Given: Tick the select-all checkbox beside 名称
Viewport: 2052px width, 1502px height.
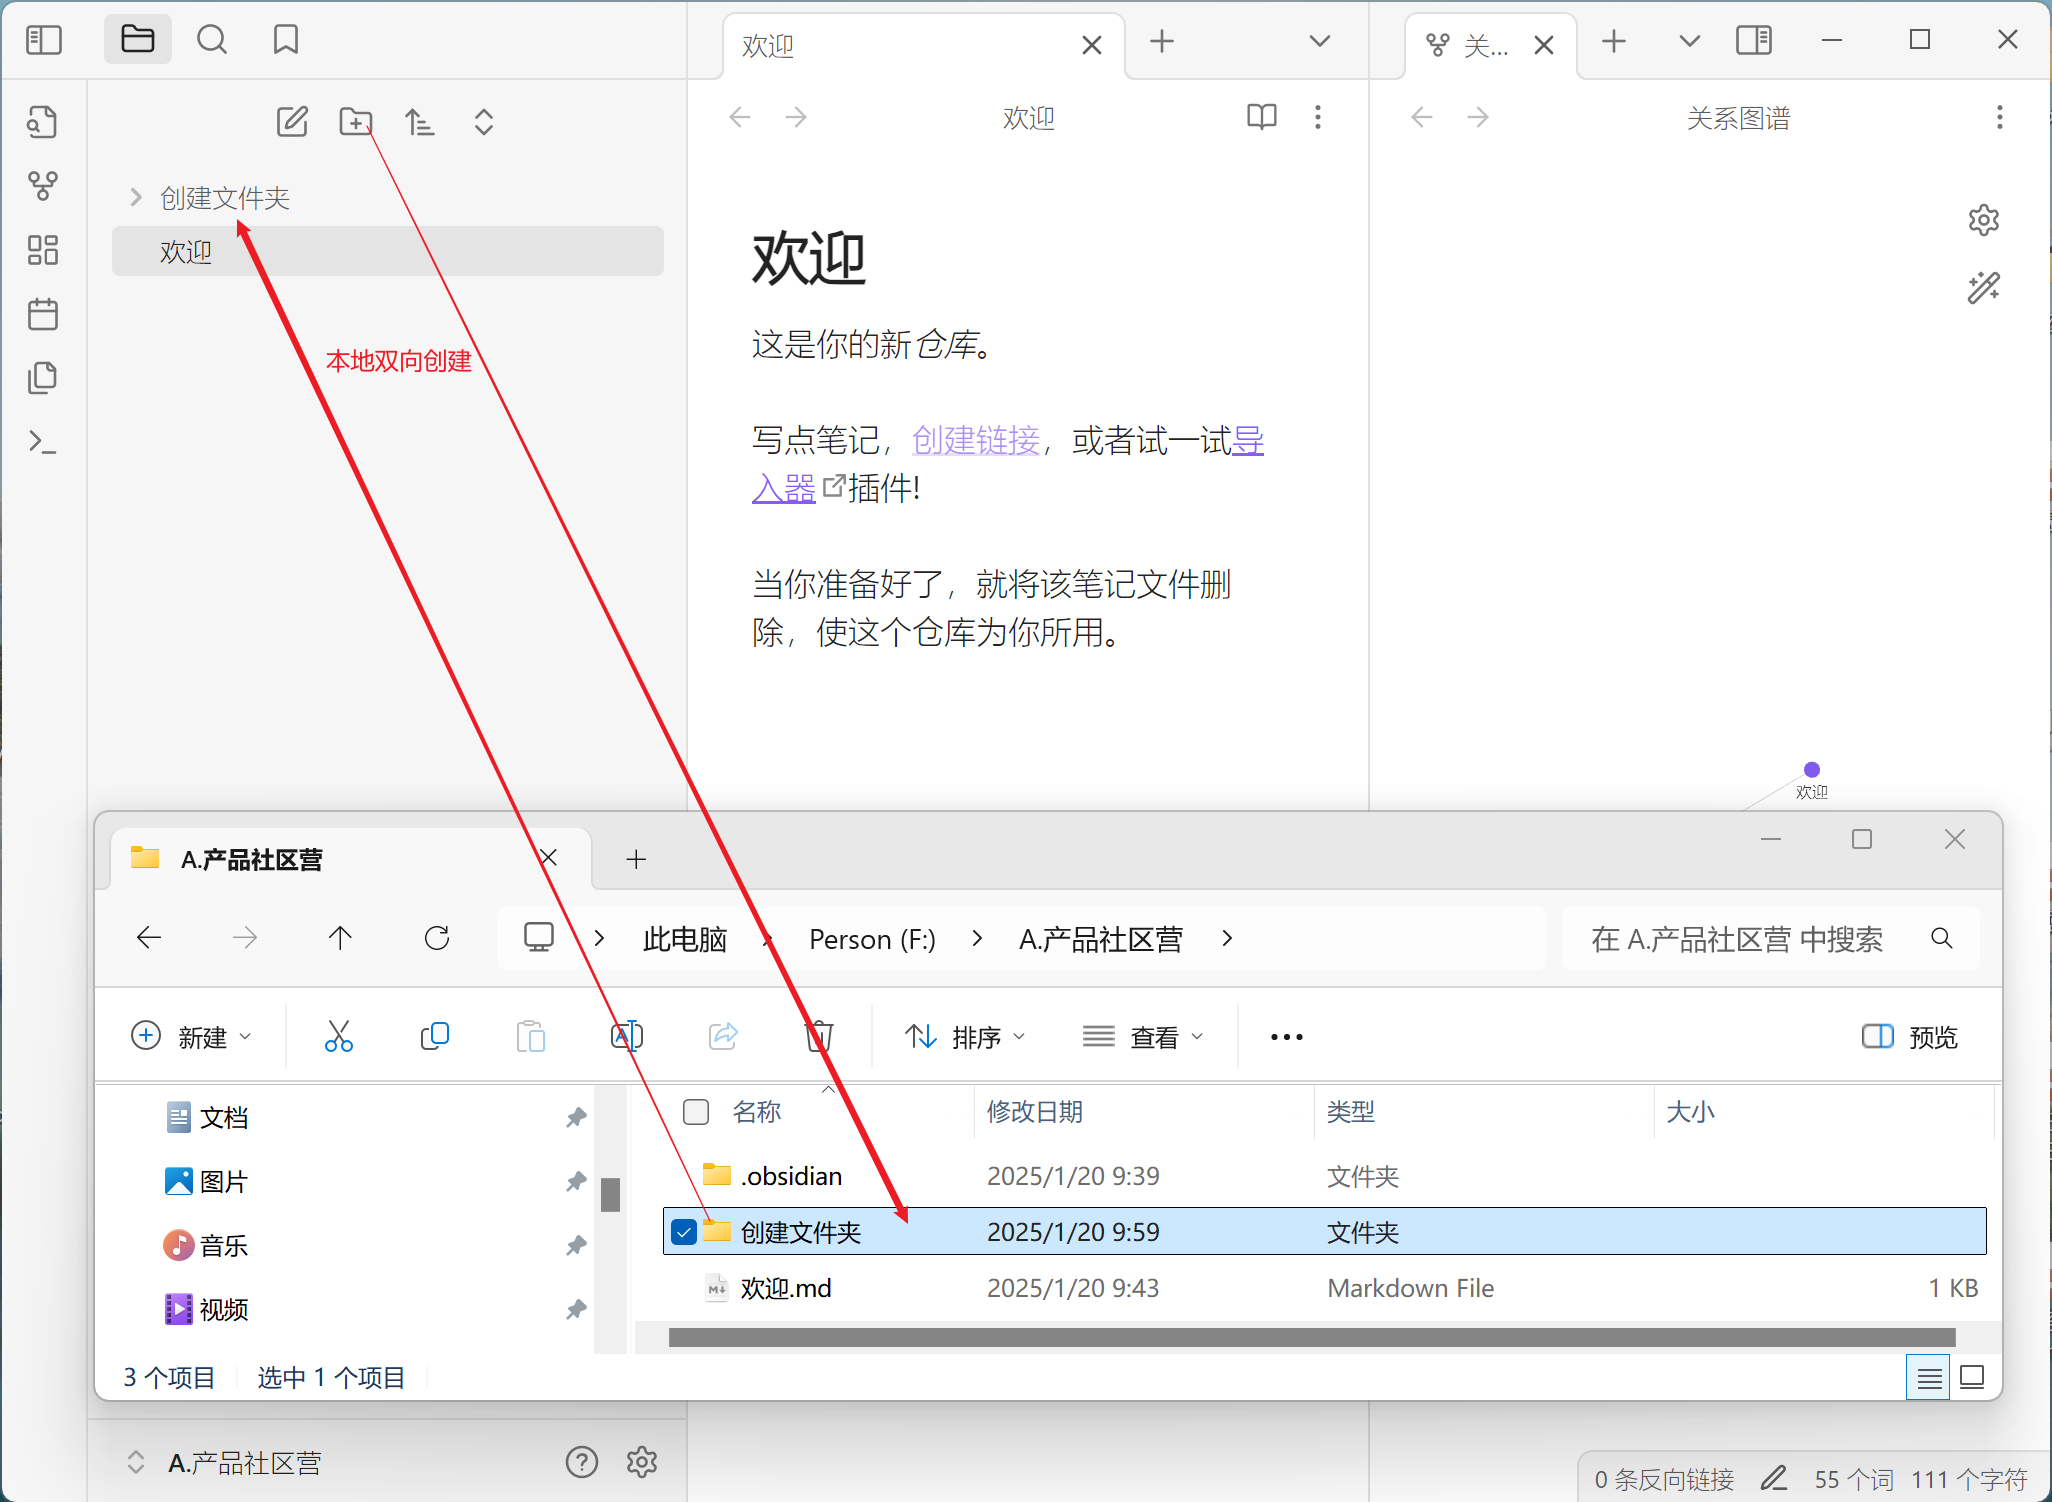Looking at the screenshot, I should click(x=696, y=1112).
